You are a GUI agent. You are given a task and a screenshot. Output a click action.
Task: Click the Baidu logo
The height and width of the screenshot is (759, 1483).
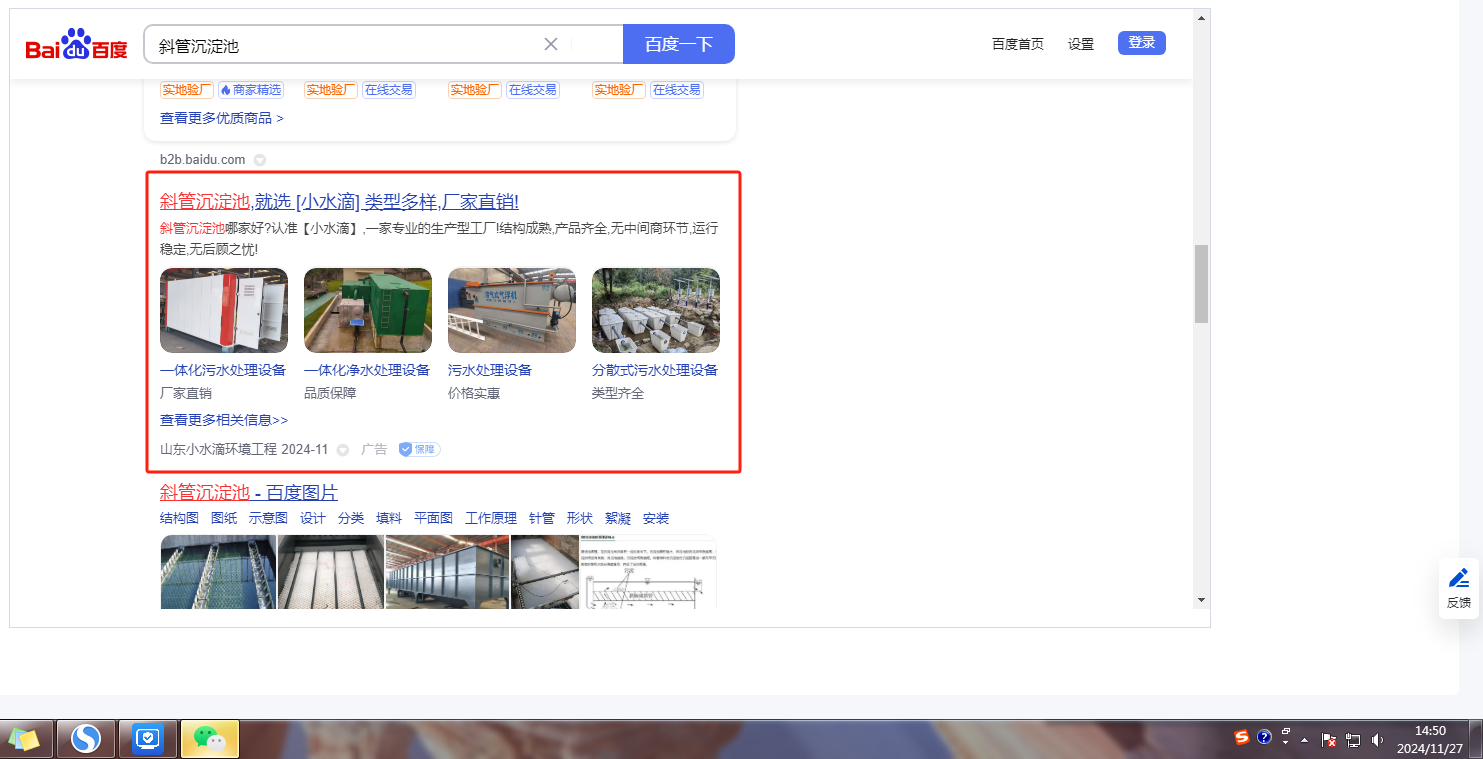[77, 45]
